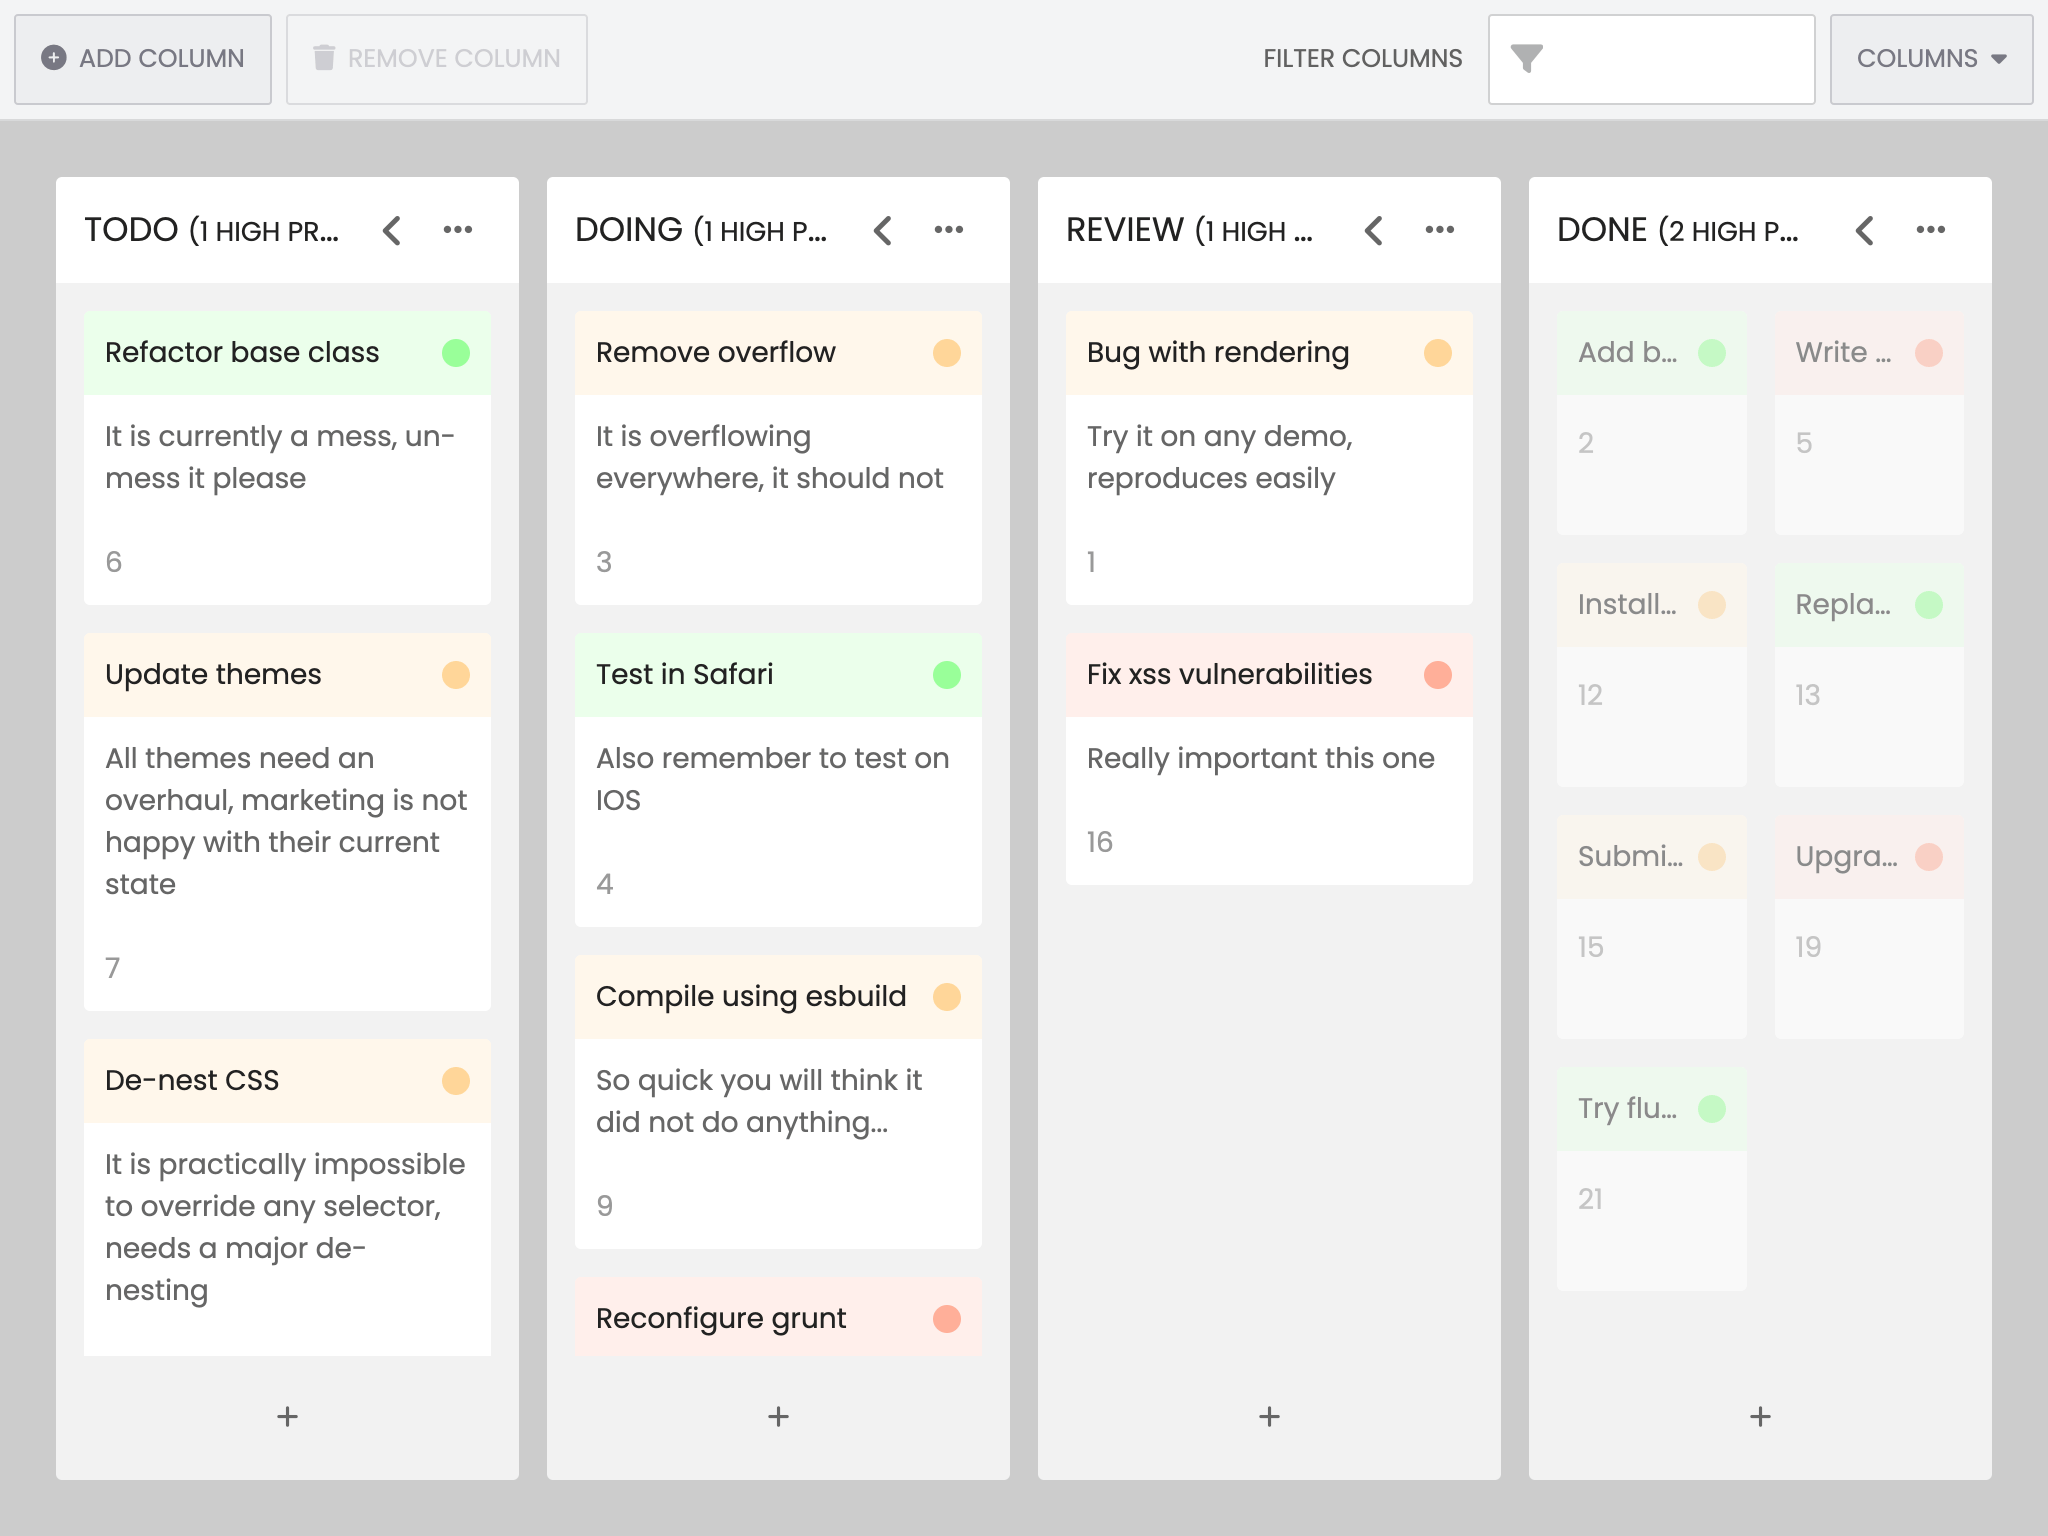This screenshot has width=2048, height=1536.
Task: Collapse the REVIEW column using its chevron
Action: tap(1374, 230)
